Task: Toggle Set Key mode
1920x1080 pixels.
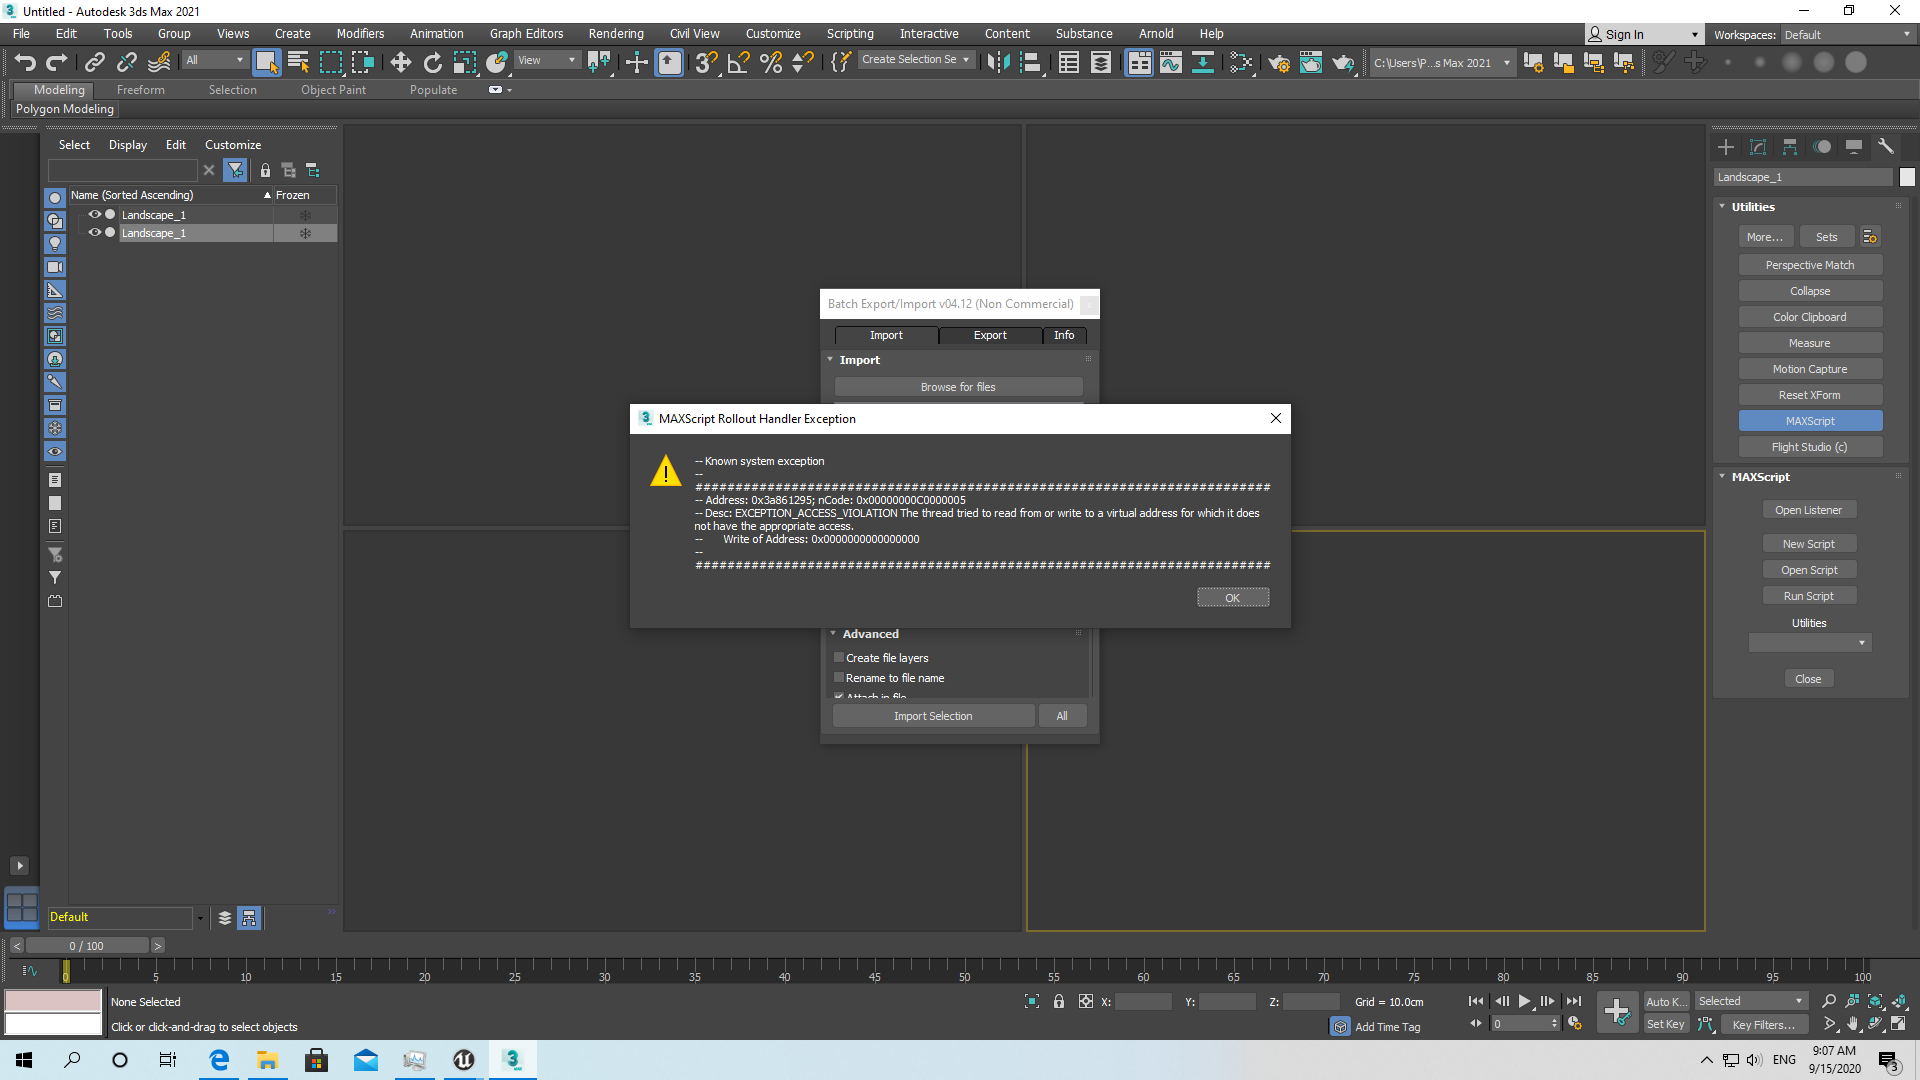Action: pos(1666,1024)
